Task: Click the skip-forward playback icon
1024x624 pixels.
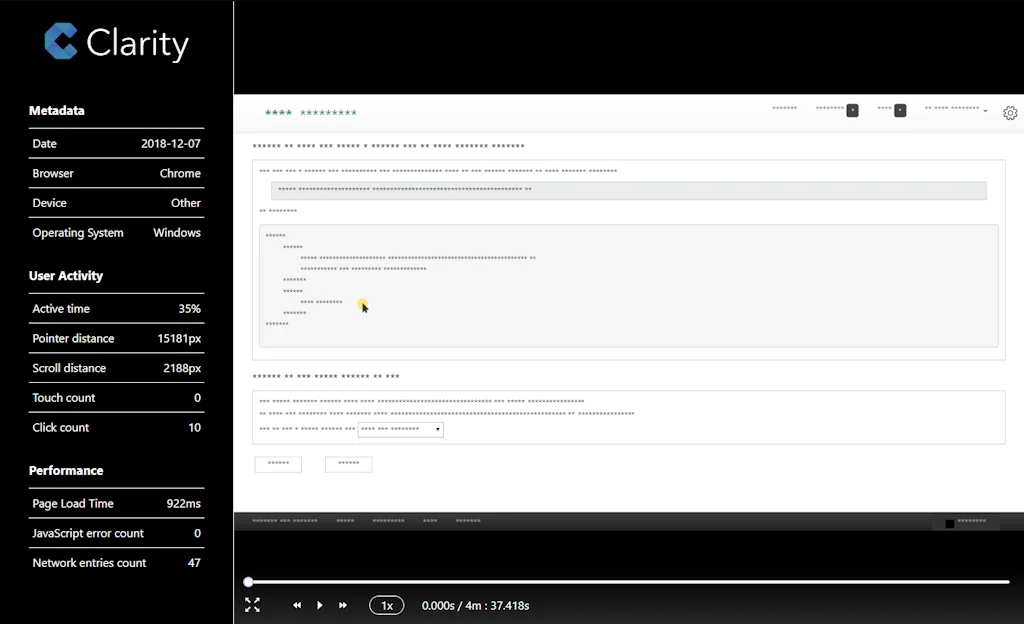Action: (x=343, y=605)
